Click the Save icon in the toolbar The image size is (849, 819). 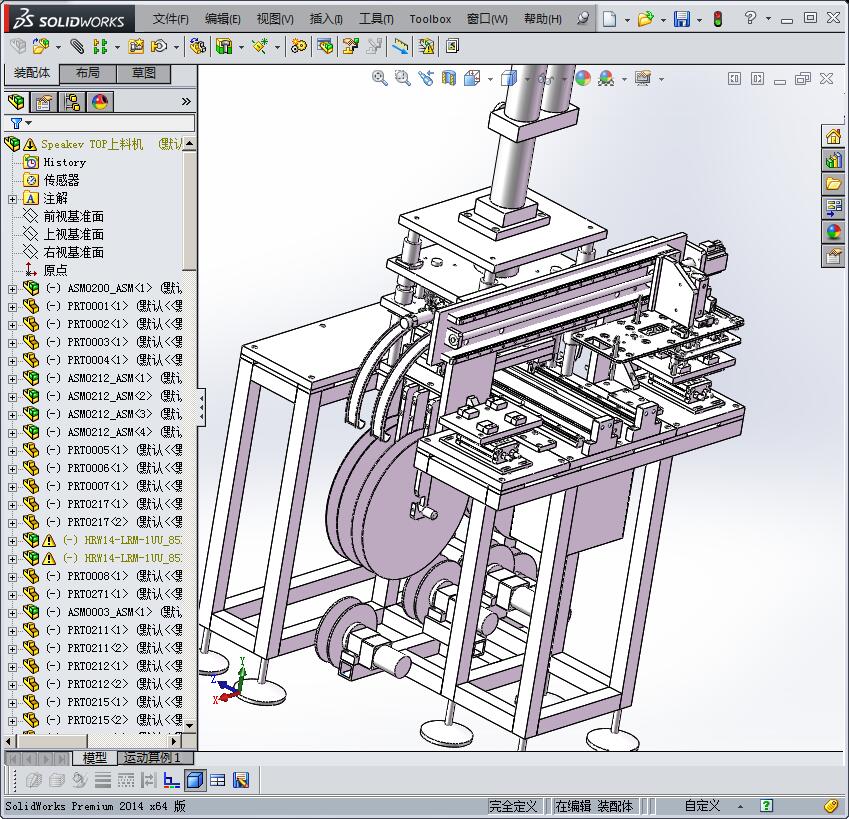pyautogui.click(x=681, y=19)
